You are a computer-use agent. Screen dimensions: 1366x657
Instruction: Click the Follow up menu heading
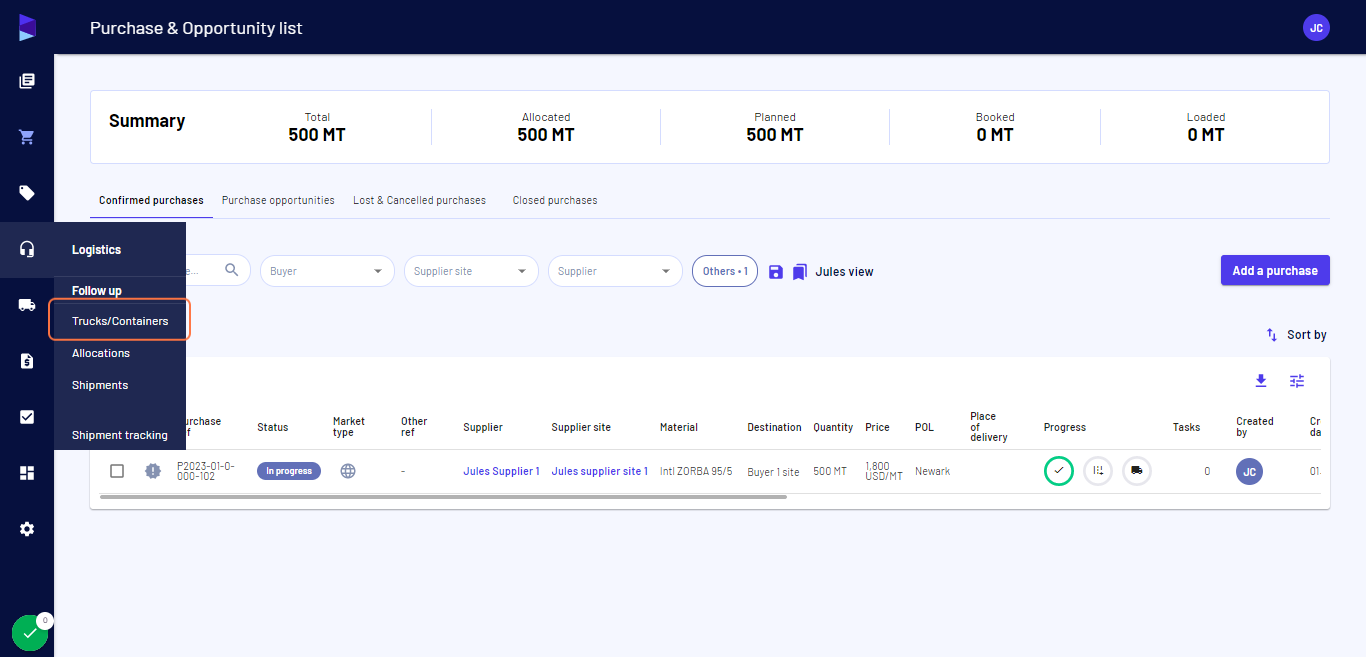(x=96, y=291)
